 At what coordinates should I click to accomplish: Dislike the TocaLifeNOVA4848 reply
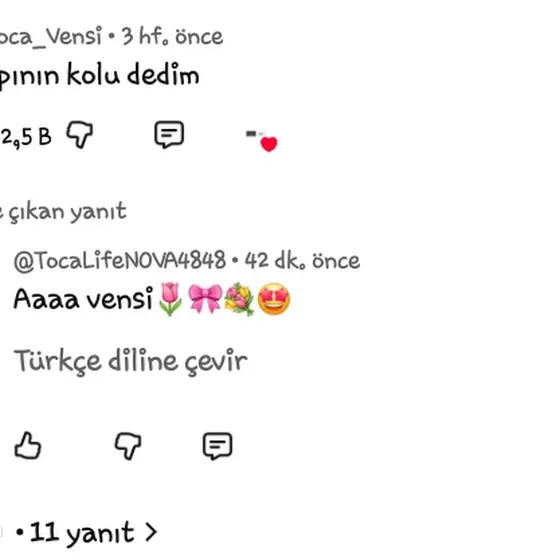(128, 446)
